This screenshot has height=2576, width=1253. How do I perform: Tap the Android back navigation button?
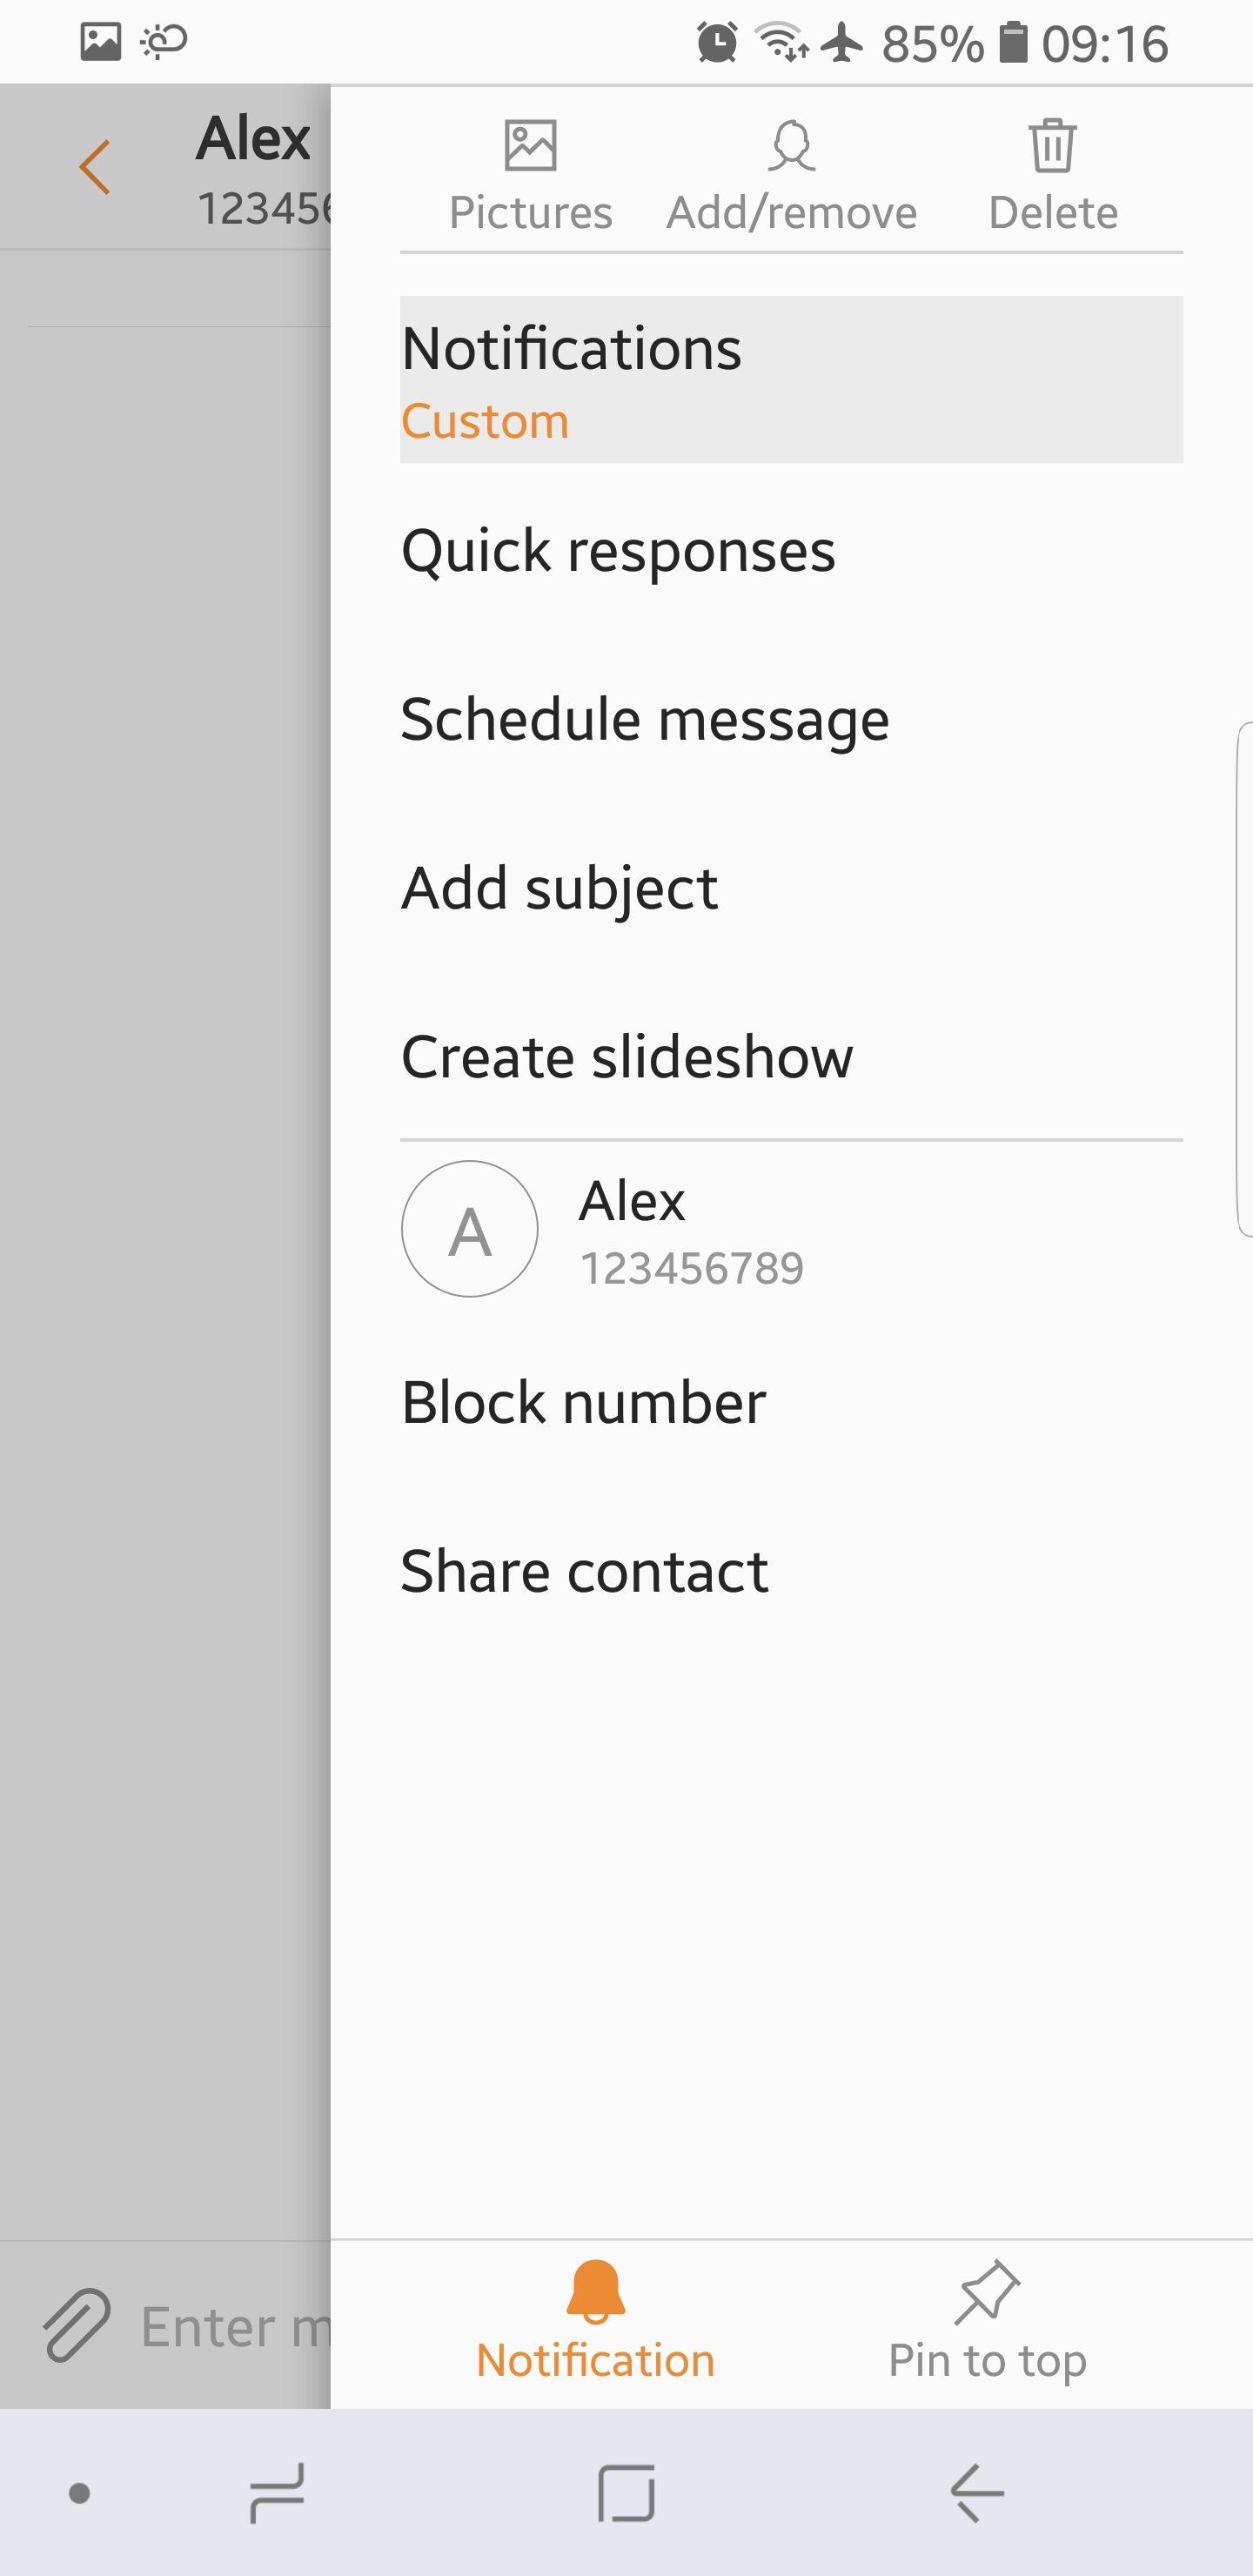point(977,2493)
